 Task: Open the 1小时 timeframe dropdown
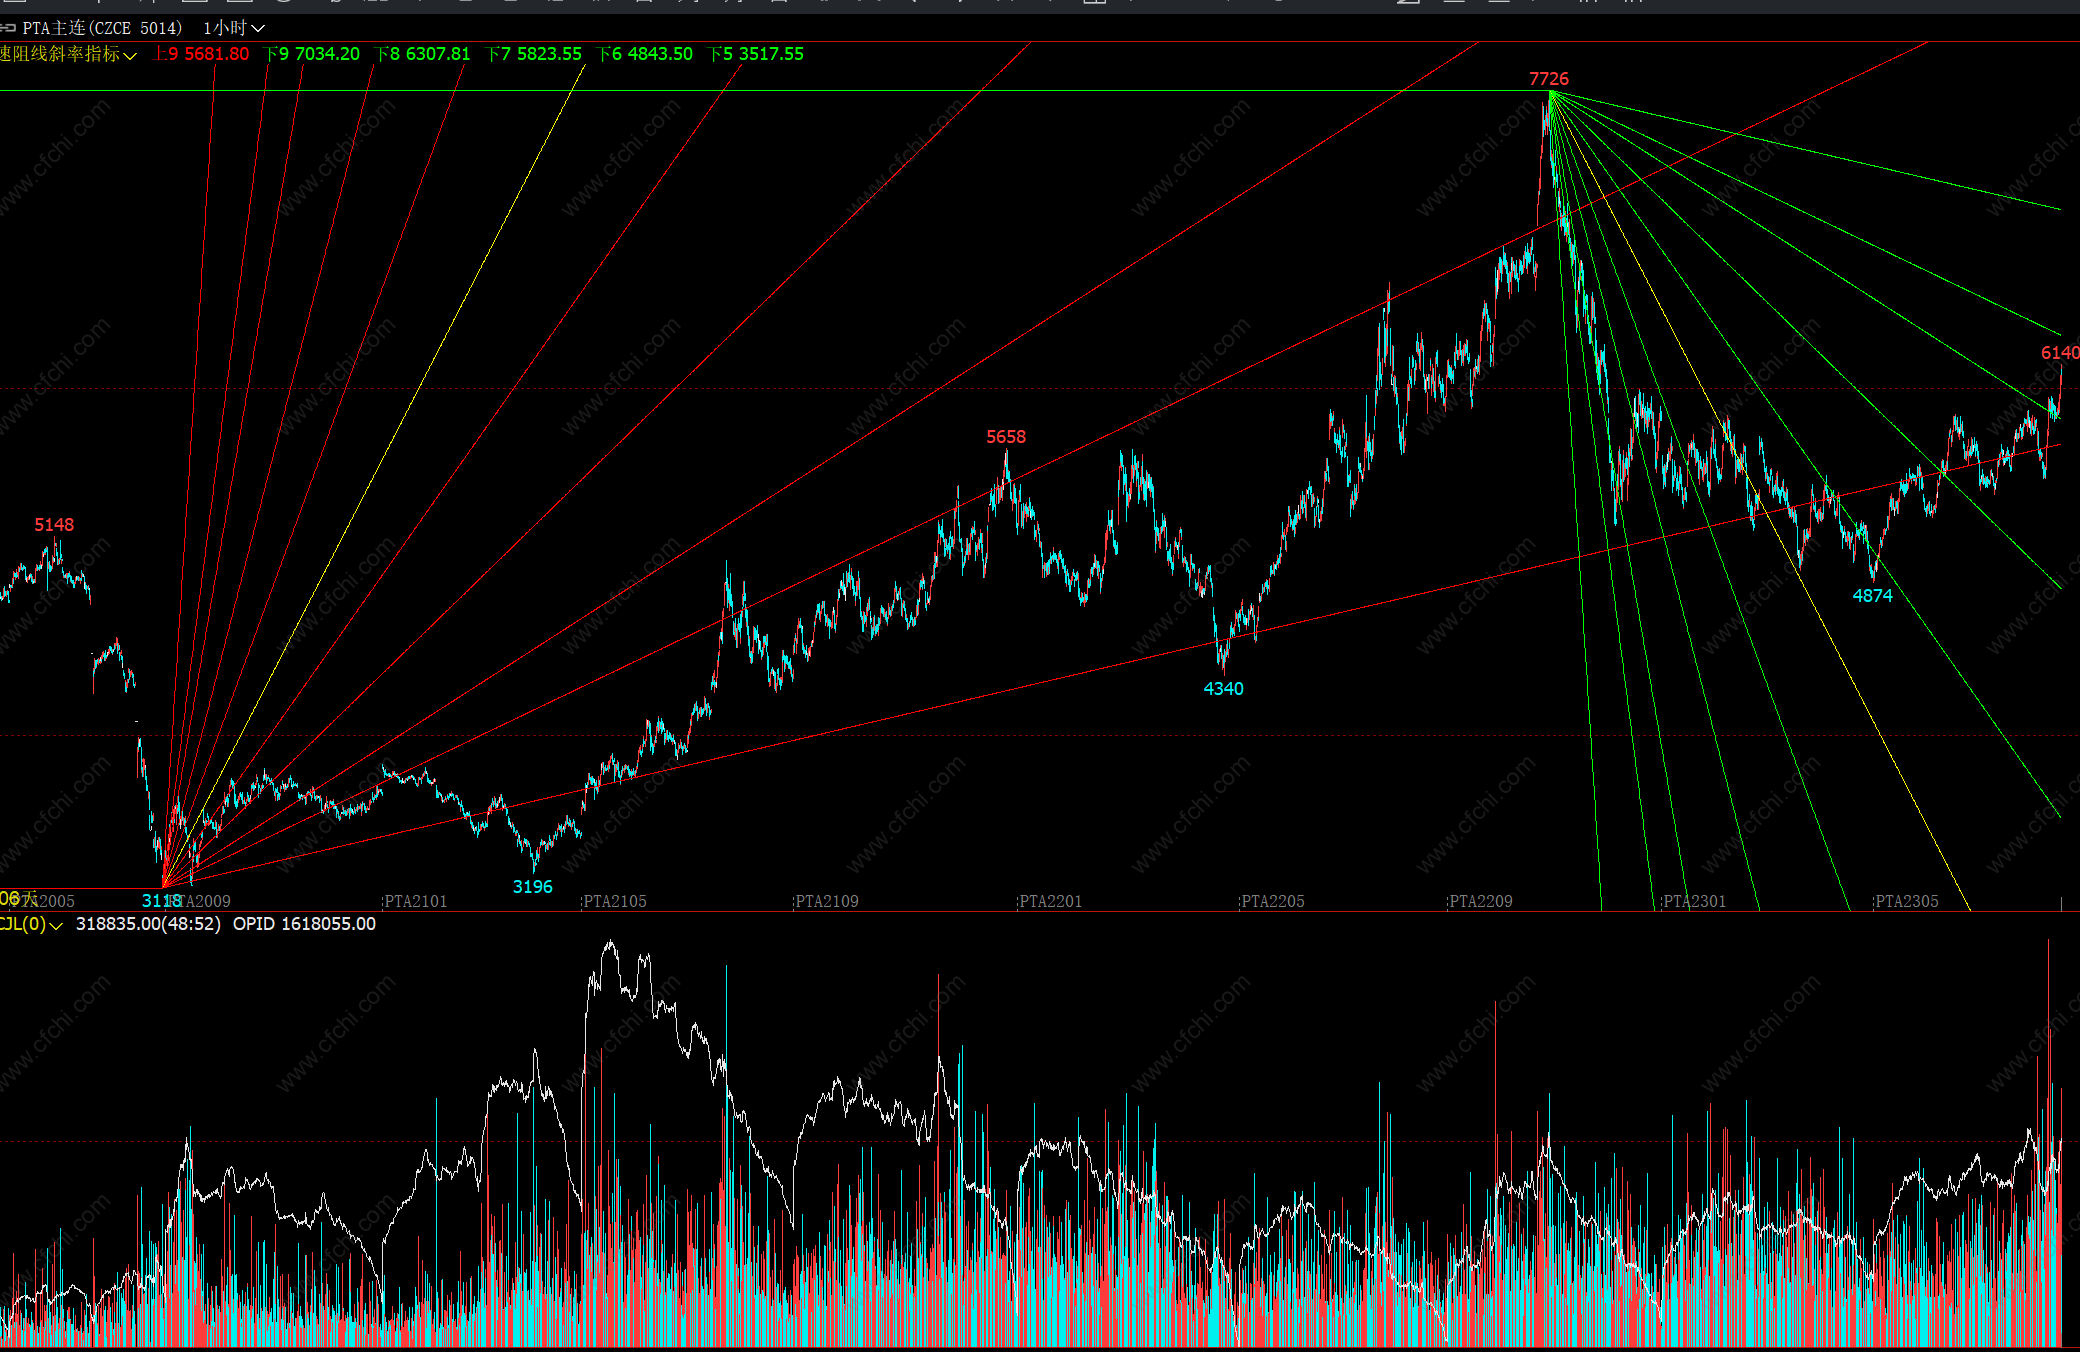(233, 28)
